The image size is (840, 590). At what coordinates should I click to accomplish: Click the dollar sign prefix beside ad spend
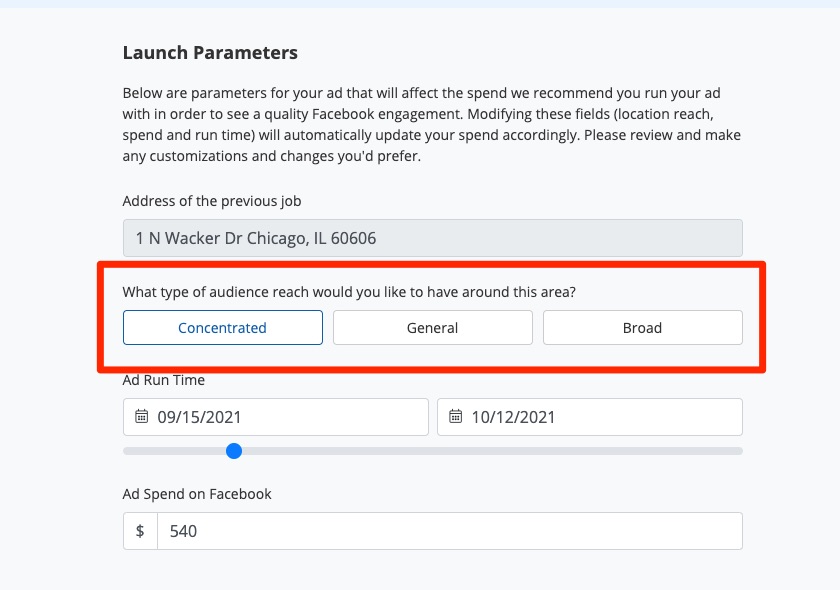140,531
